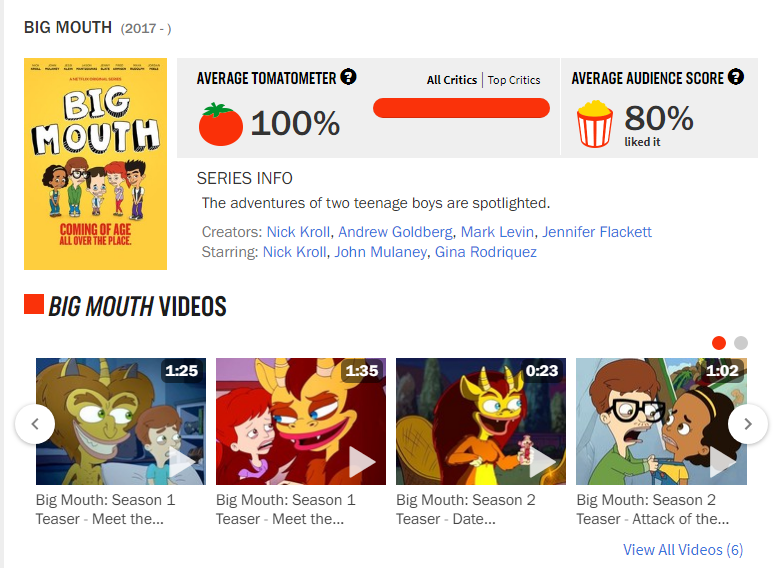Play the 0:23 Season 2 Date teaser
This screenshot has height=568, width=778.
pyautogui.click(x=481, y=421)
